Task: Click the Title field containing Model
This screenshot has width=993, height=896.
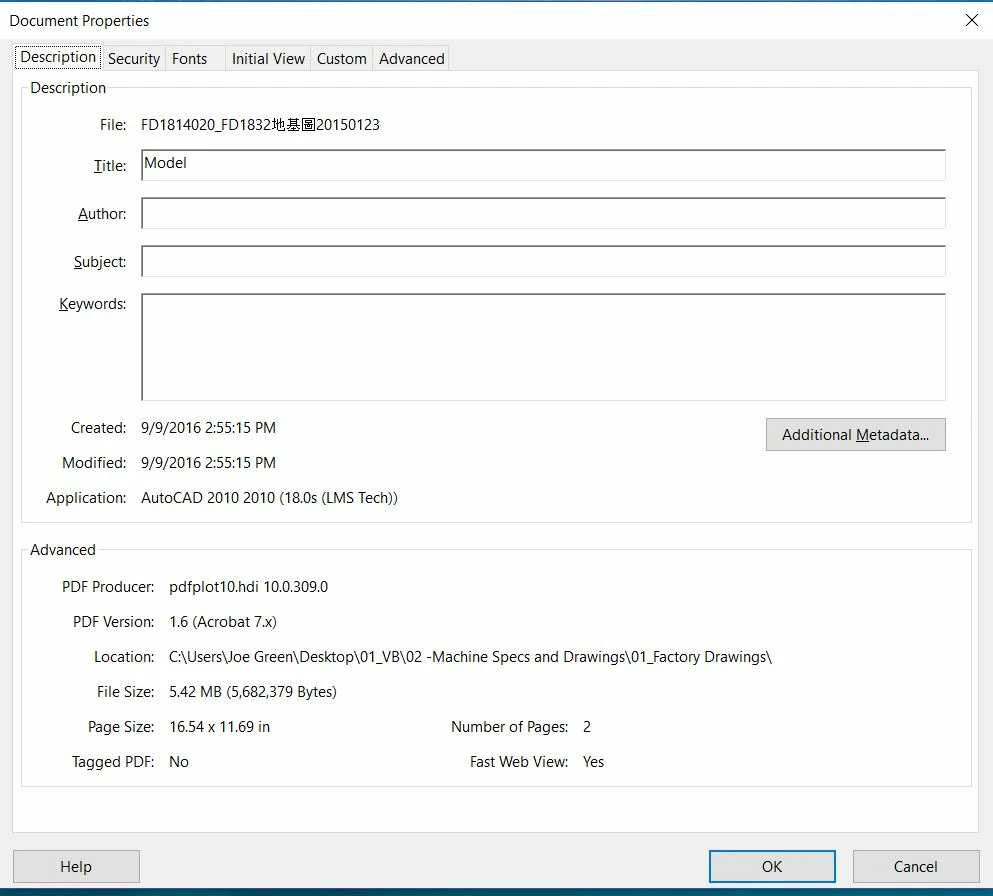Action: click(x=543, y=165)
